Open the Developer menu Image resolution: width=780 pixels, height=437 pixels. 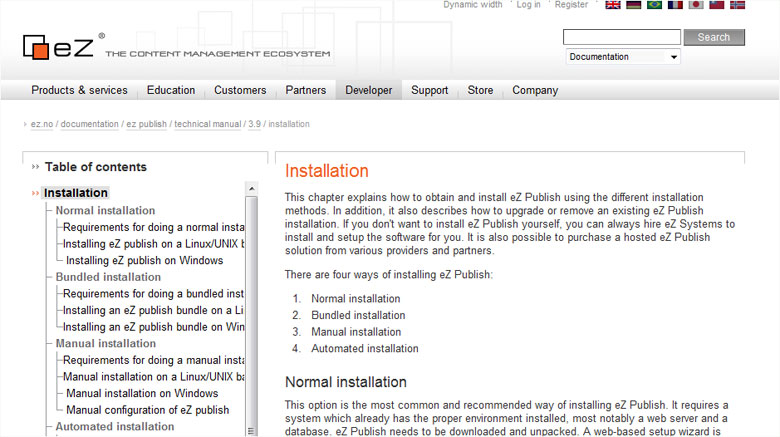[369, 90]
